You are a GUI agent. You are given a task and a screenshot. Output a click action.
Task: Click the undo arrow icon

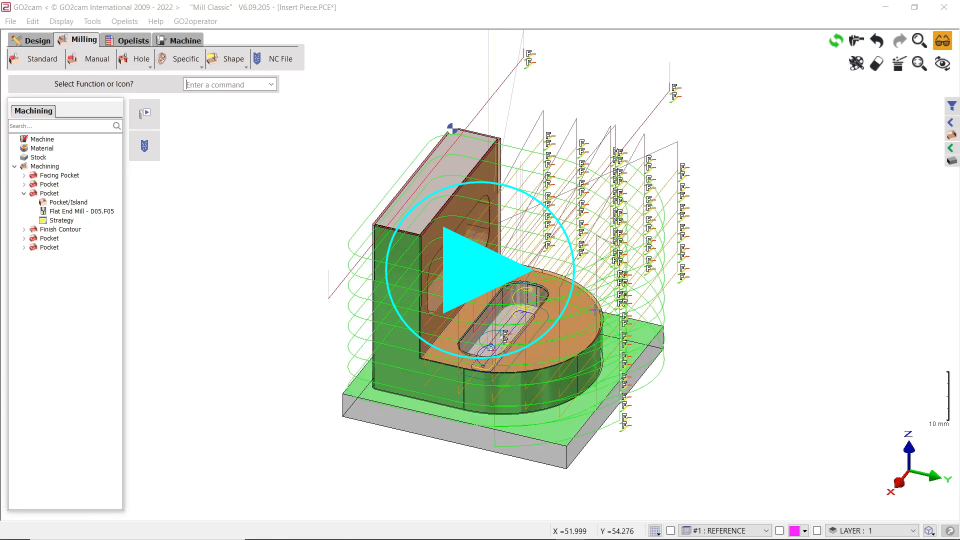coord(877,41)
